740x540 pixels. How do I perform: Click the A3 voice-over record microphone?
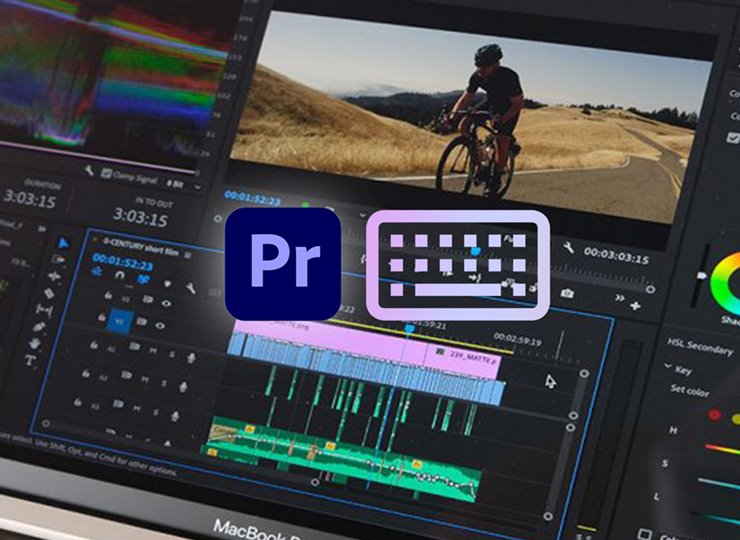[x=175, y=416]
